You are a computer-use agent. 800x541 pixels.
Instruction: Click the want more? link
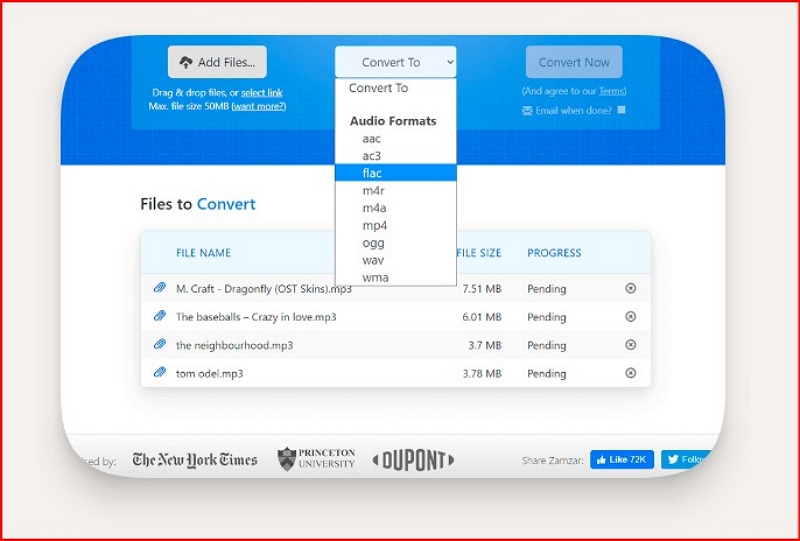pos(259,106)
